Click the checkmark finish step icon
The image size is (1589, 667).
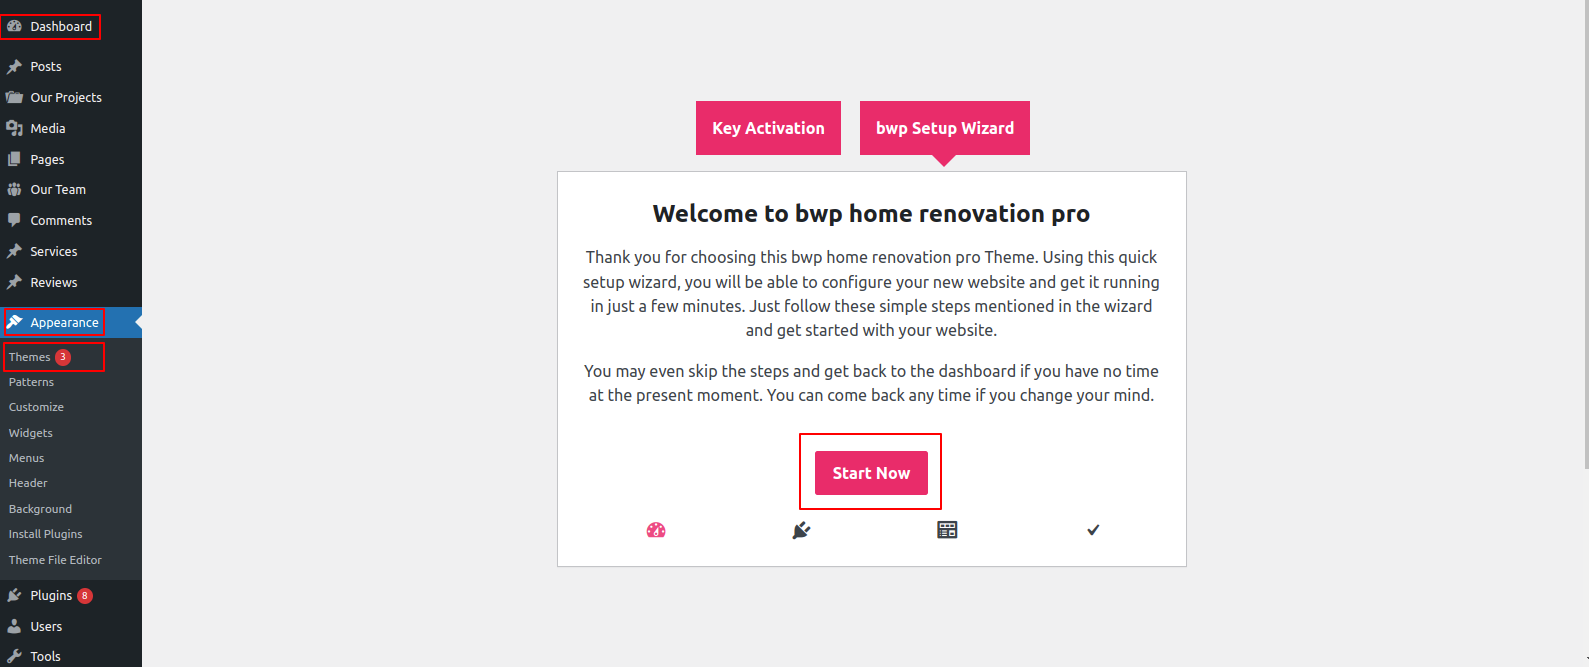pyautogui.click(x=1093, y=530)
